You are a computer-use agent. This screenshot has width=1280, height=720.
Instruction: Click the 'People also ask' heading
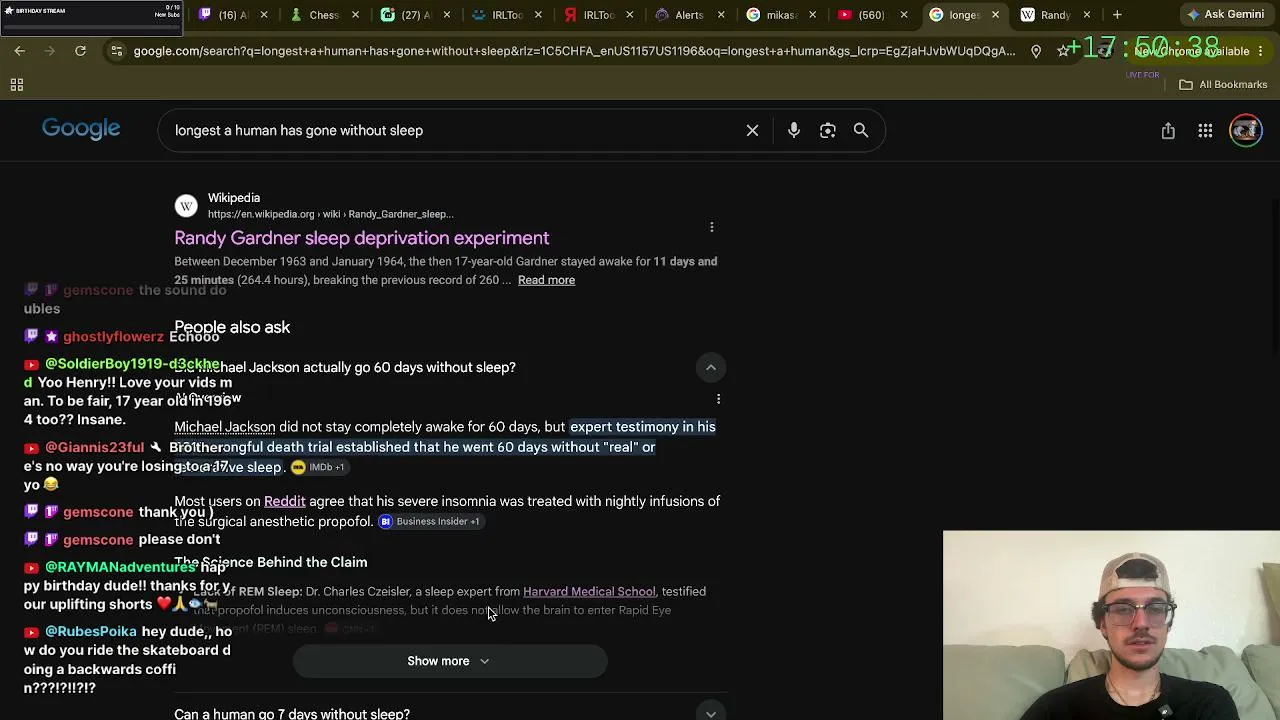coord(232,327)
